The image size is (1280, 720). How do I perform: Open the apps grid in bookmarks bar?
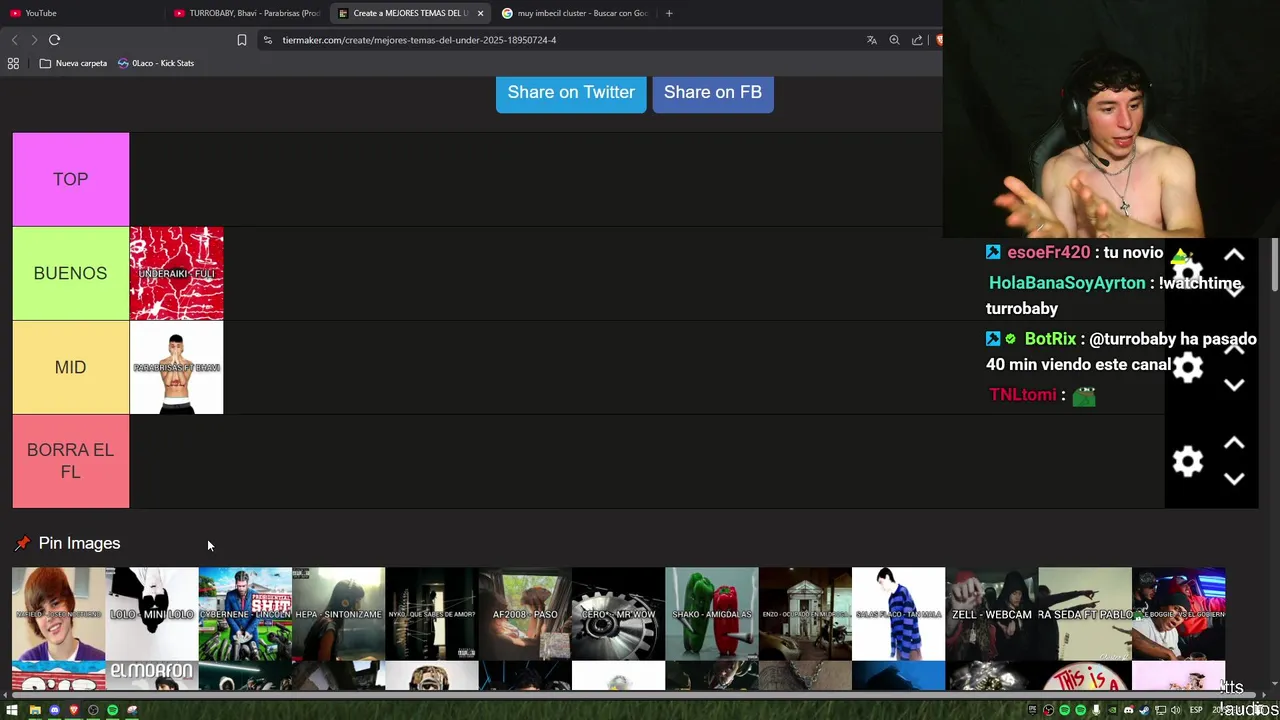(x=13, y=63)
